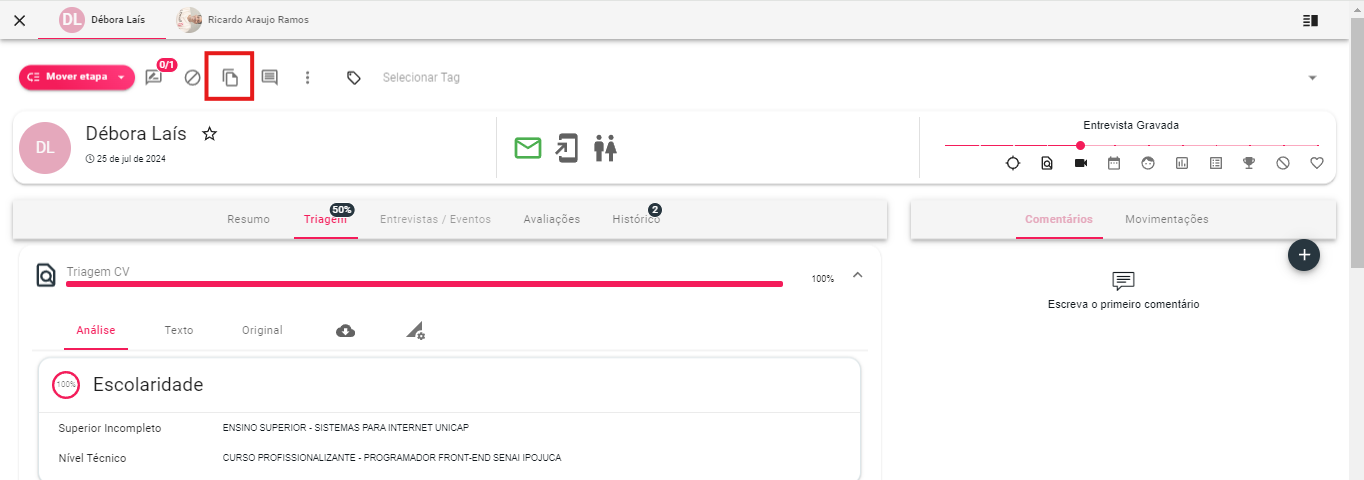This screenshot has height=480, width=1364.
Task: Collapse the Triagem CV section chevron
Action: pos(857,275)
